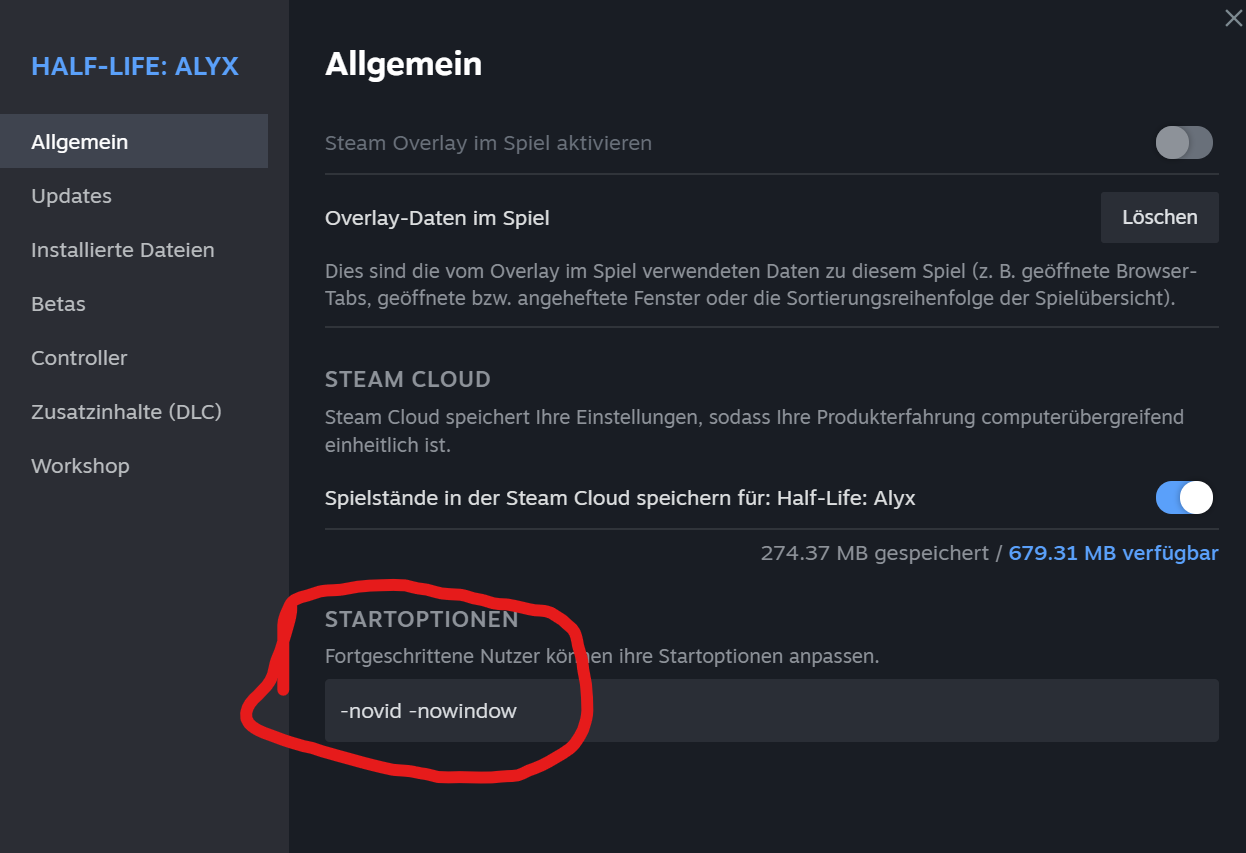Click the Steam Overlay im Spiel aktivieren label
Viewport: 1246px width, 853px height.
tap(488, 143)
